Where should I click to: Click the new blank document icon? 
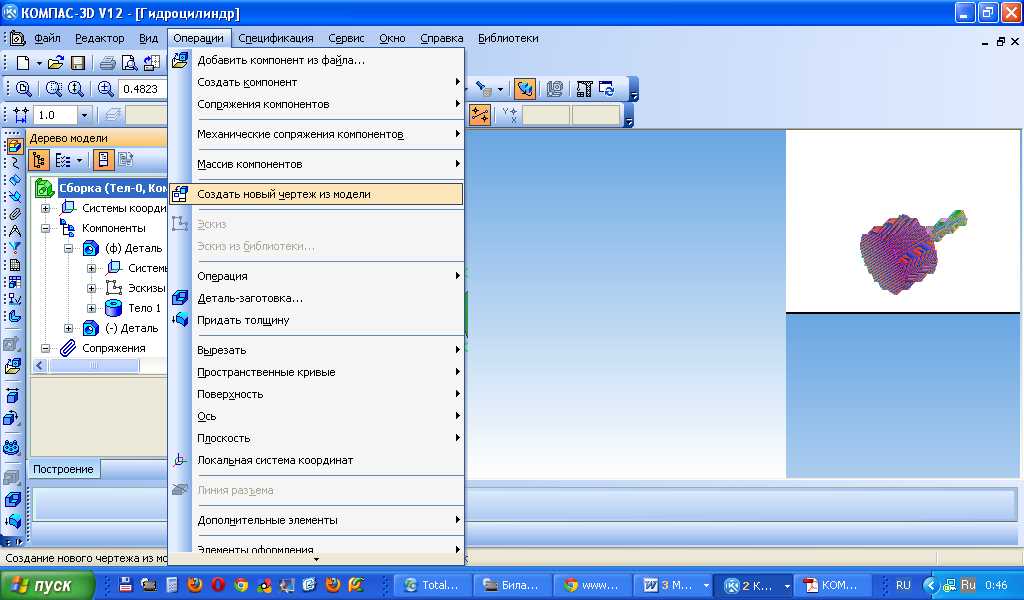click(x=23, y=63)
